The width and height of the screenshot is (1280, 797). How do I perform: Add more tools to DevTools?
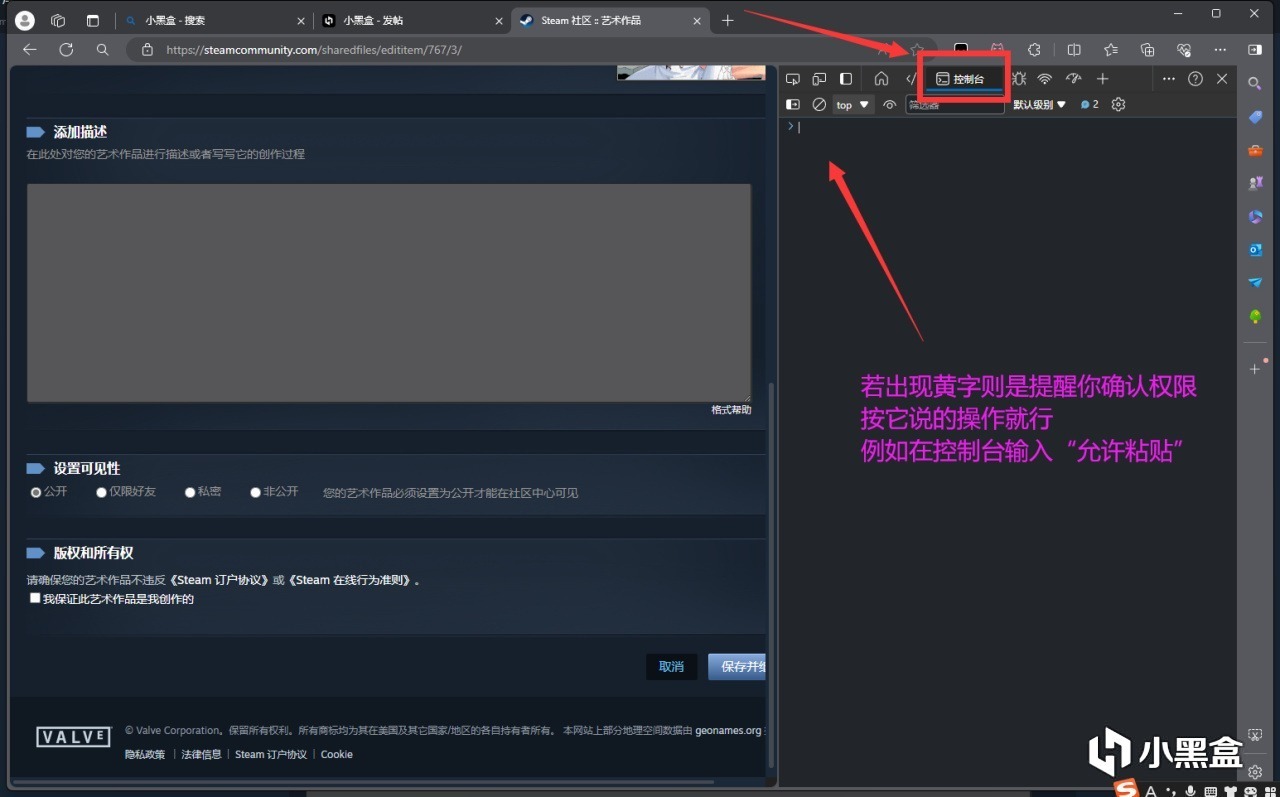click(1102, 79)
